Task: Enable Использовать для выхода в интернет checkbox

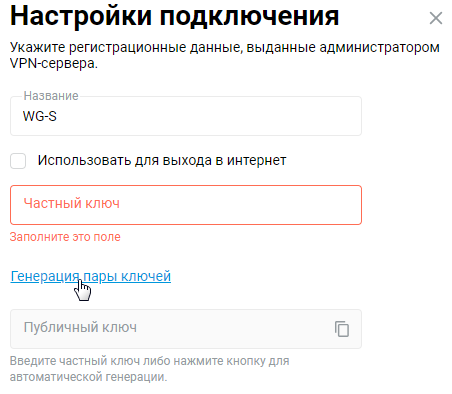Action: point(18,161)
